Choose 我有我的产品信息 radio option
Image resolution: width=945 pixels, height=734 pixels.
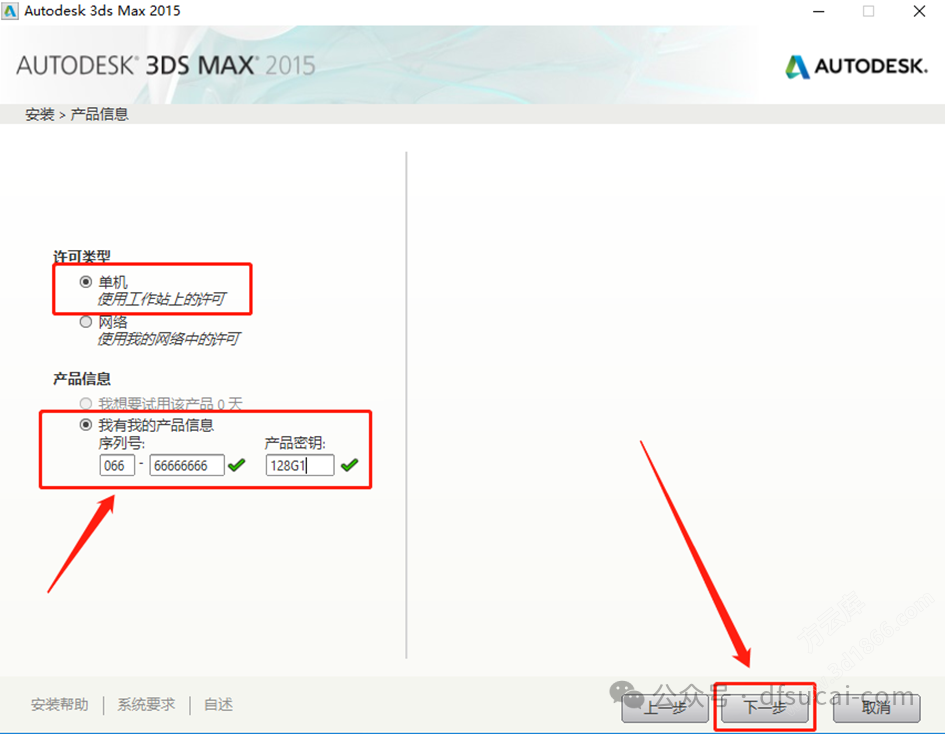(86, 425)
